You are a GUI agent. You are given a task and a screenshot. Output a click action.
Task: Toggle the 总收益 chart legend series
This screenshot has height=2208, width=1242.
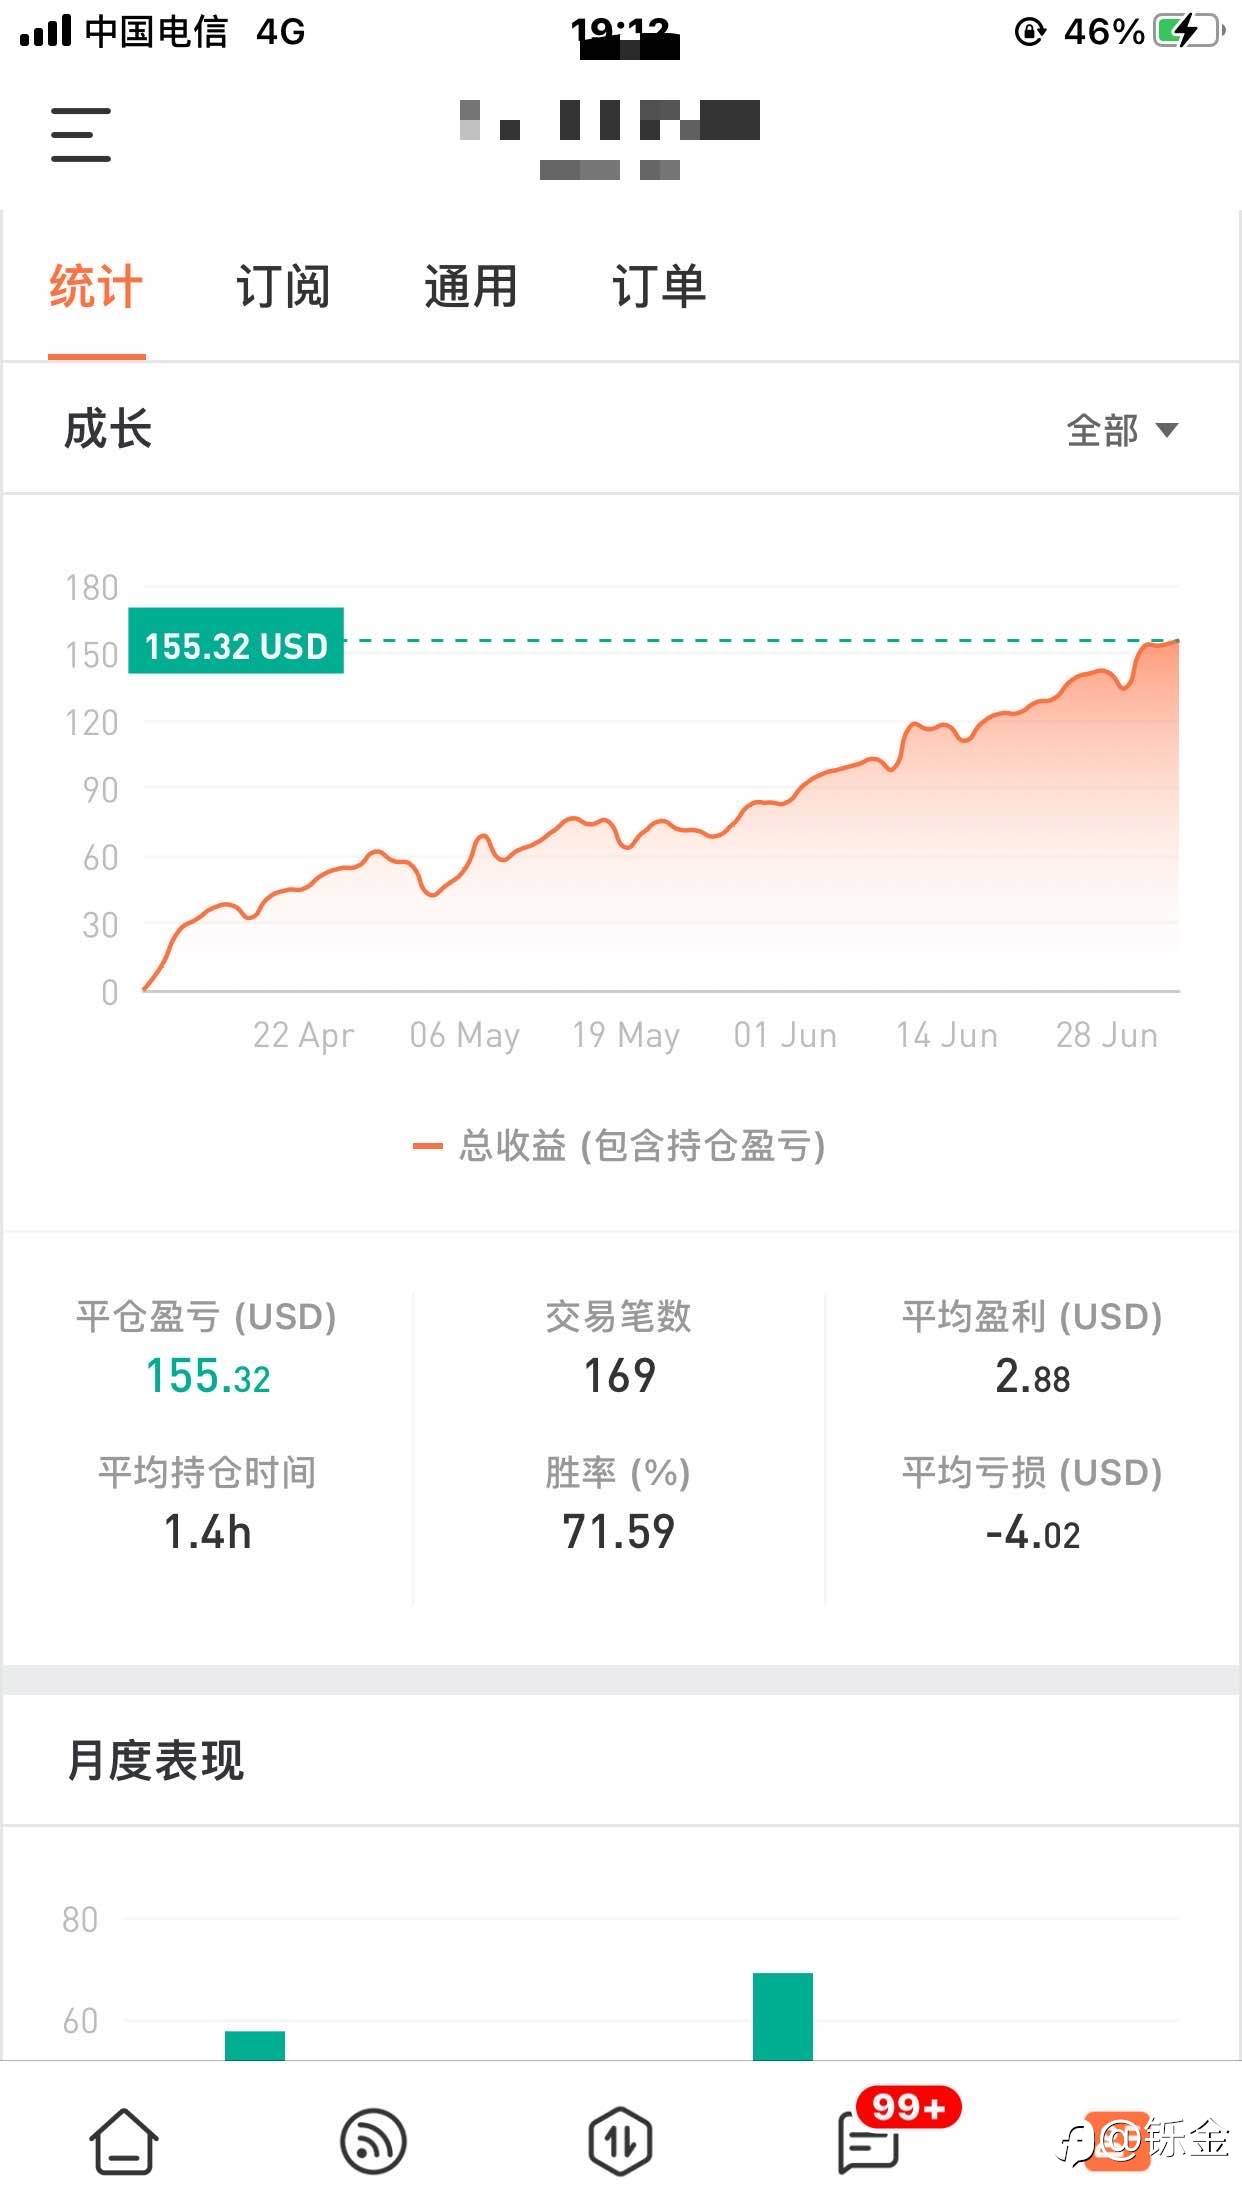pyautogui.click(x=620, y=1146)
